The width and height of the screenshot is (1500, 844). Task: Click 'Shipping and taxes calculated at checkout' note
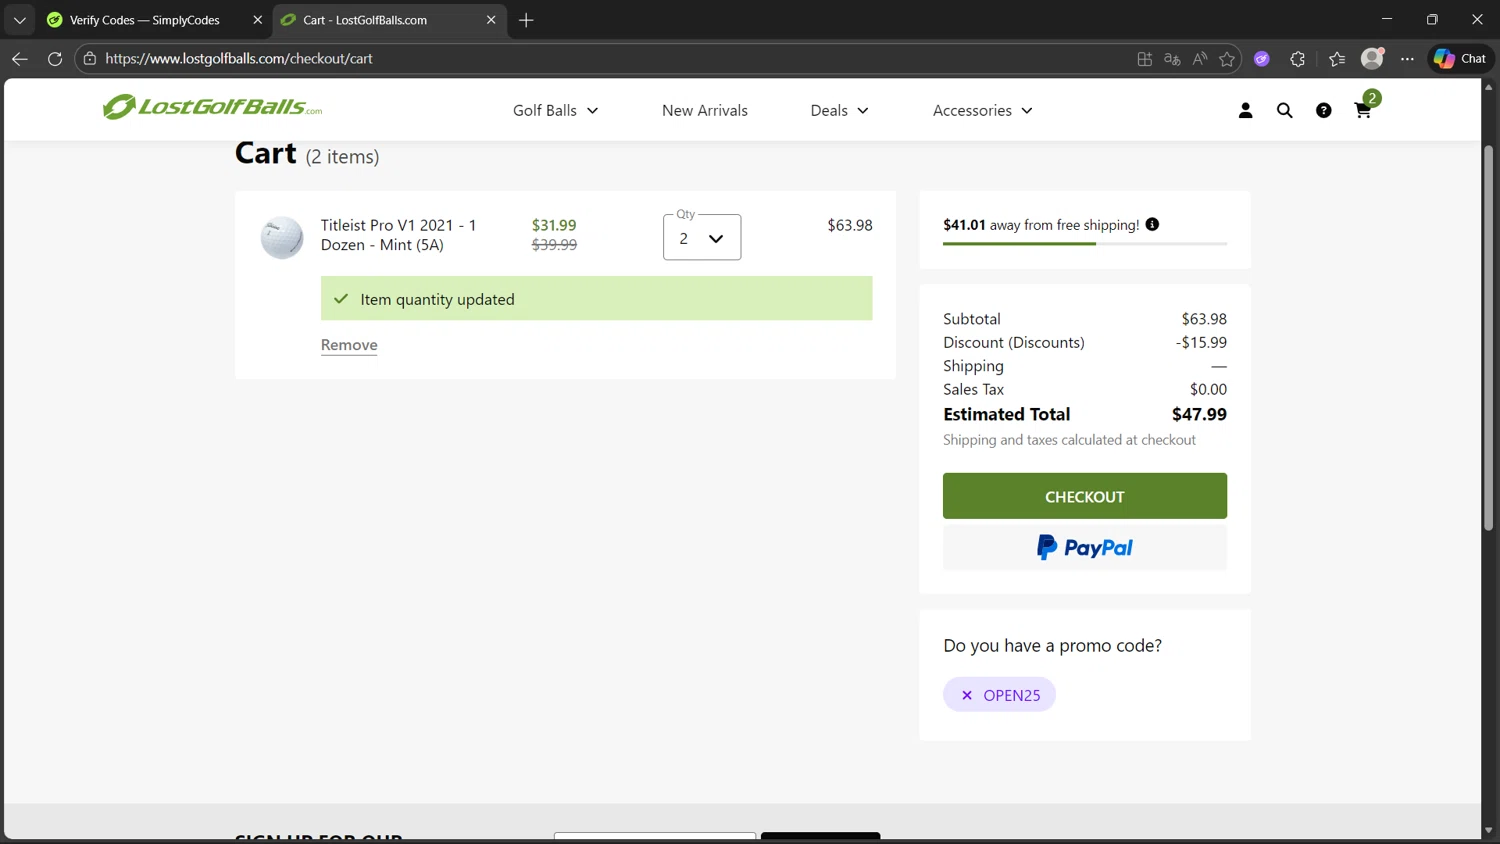tap(1069, 440)
